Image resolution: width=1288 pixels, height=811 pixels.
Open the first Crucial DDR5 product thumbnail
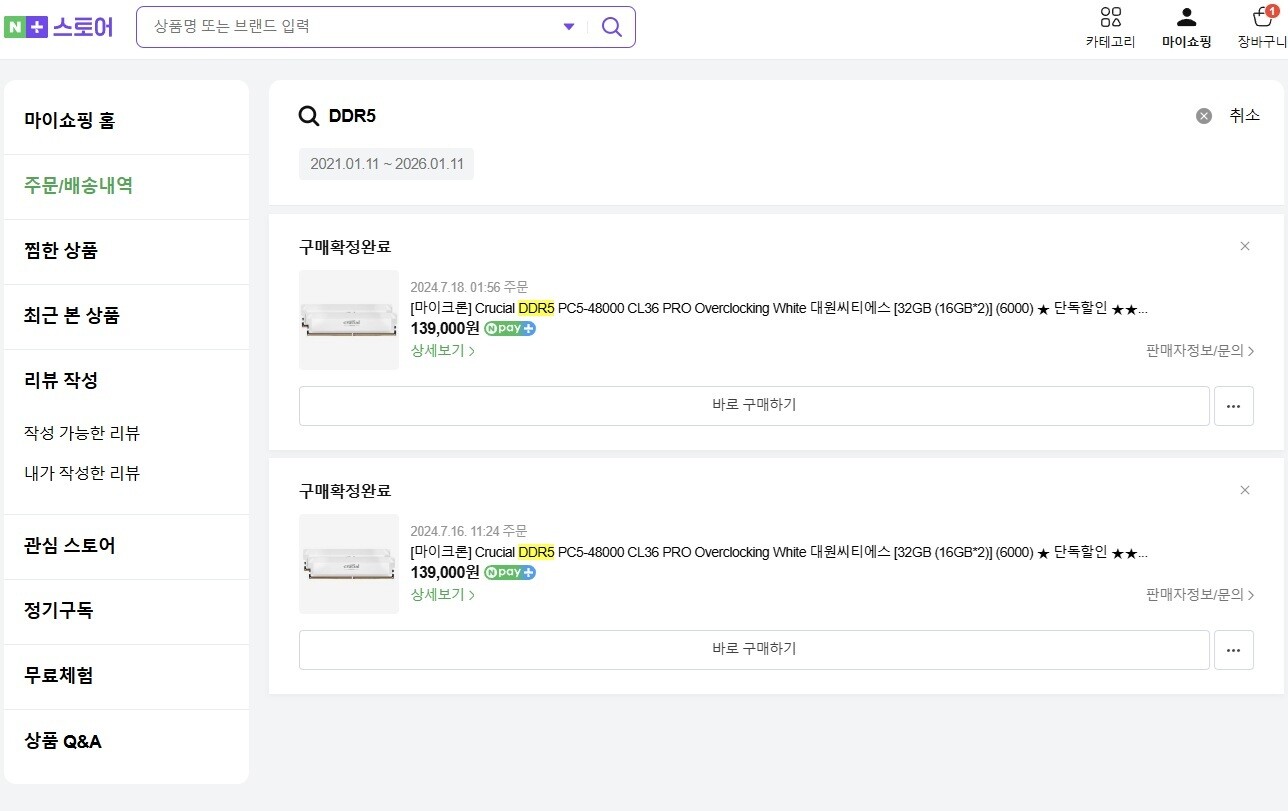pos(349,320)
